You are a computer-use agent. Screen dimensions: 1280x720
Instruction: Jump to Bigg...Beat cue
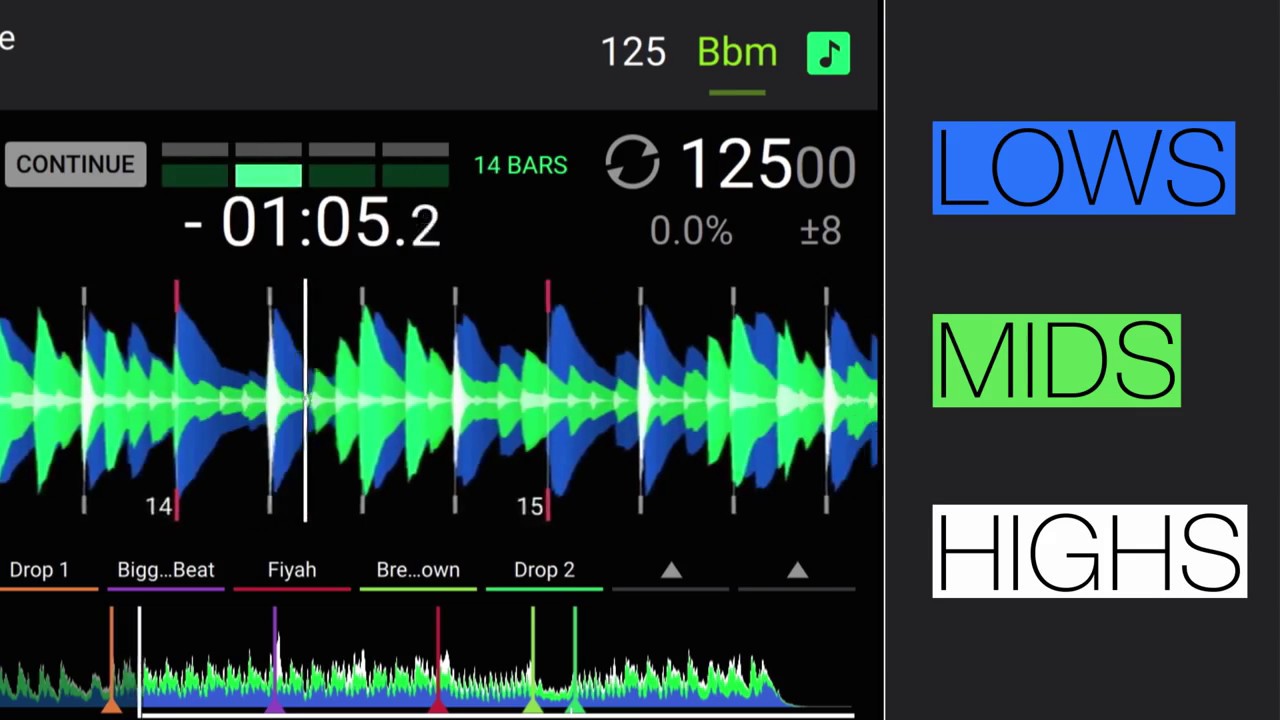(166, 570)
